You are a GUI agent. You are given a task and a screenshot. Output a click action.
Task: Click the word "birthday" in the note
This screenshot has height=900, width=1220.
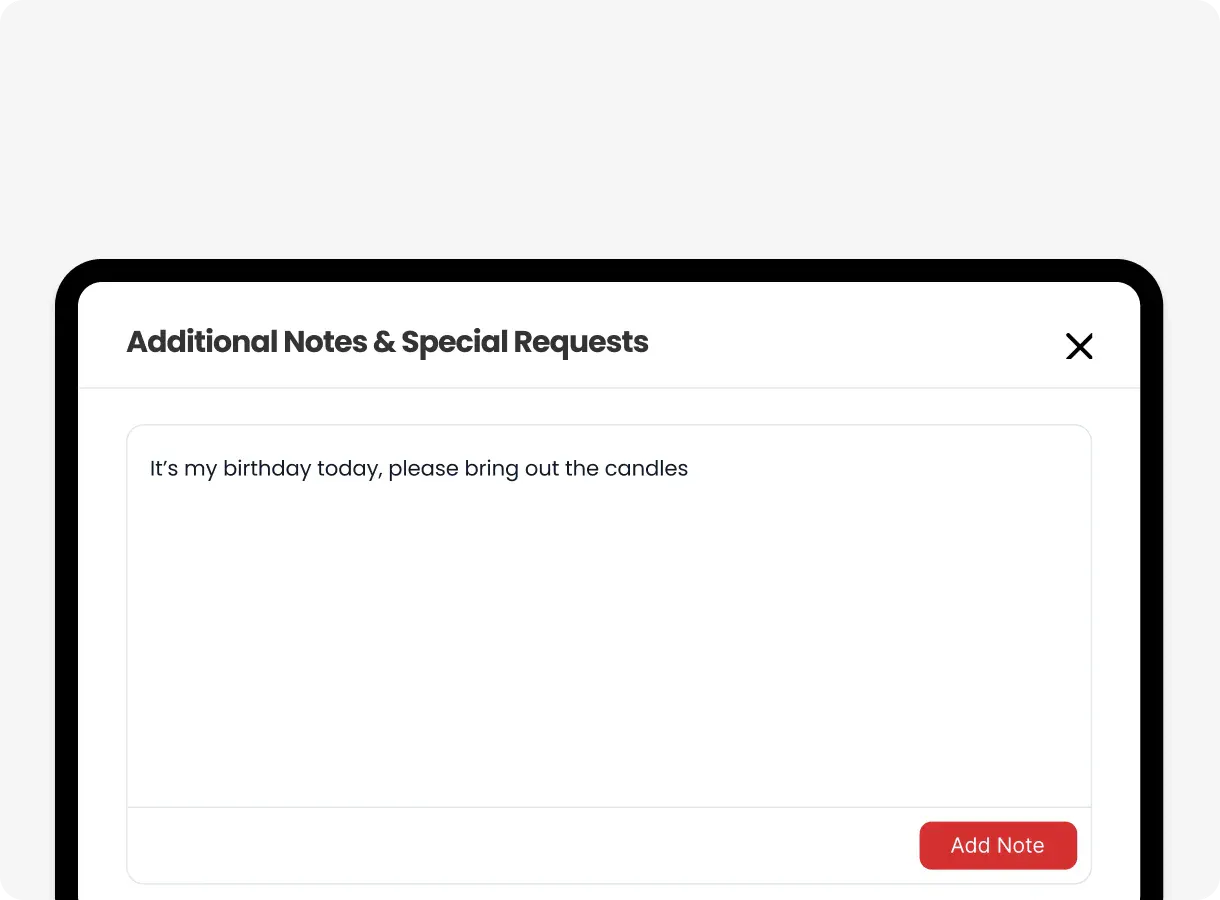[267, 469]
